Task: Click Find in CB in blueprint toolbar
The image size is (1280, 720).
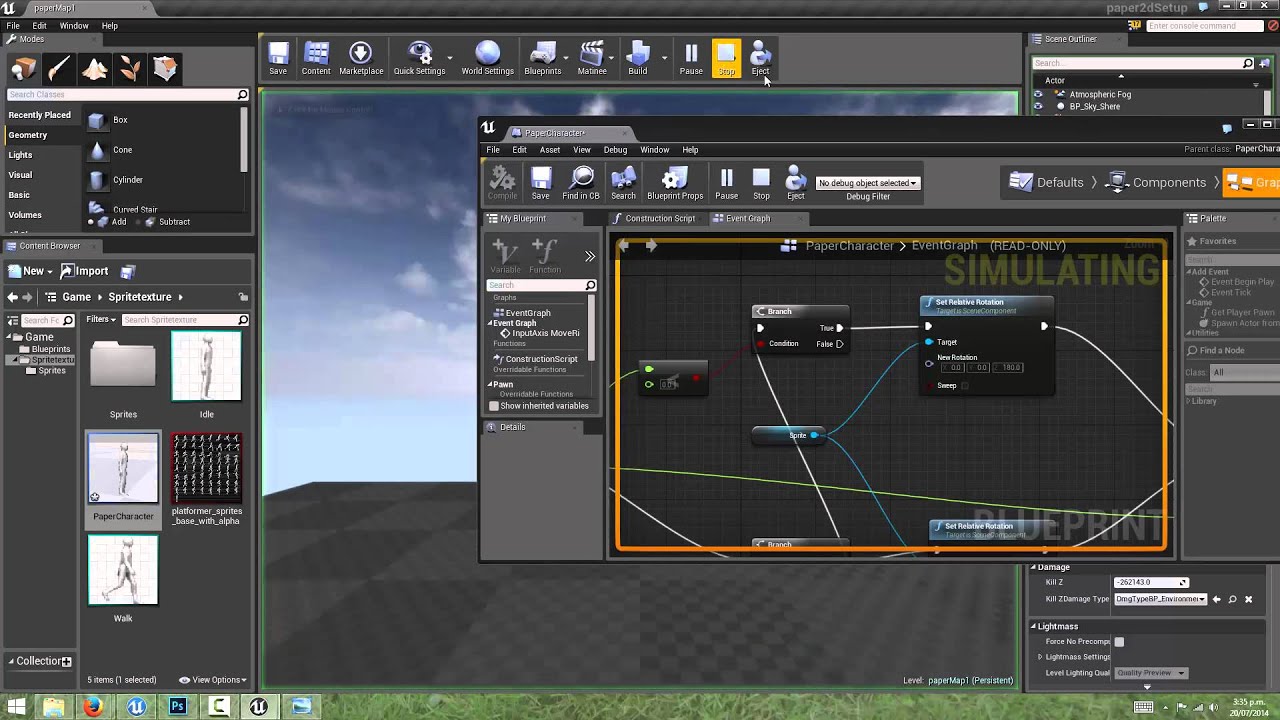Action: (581, 183)
